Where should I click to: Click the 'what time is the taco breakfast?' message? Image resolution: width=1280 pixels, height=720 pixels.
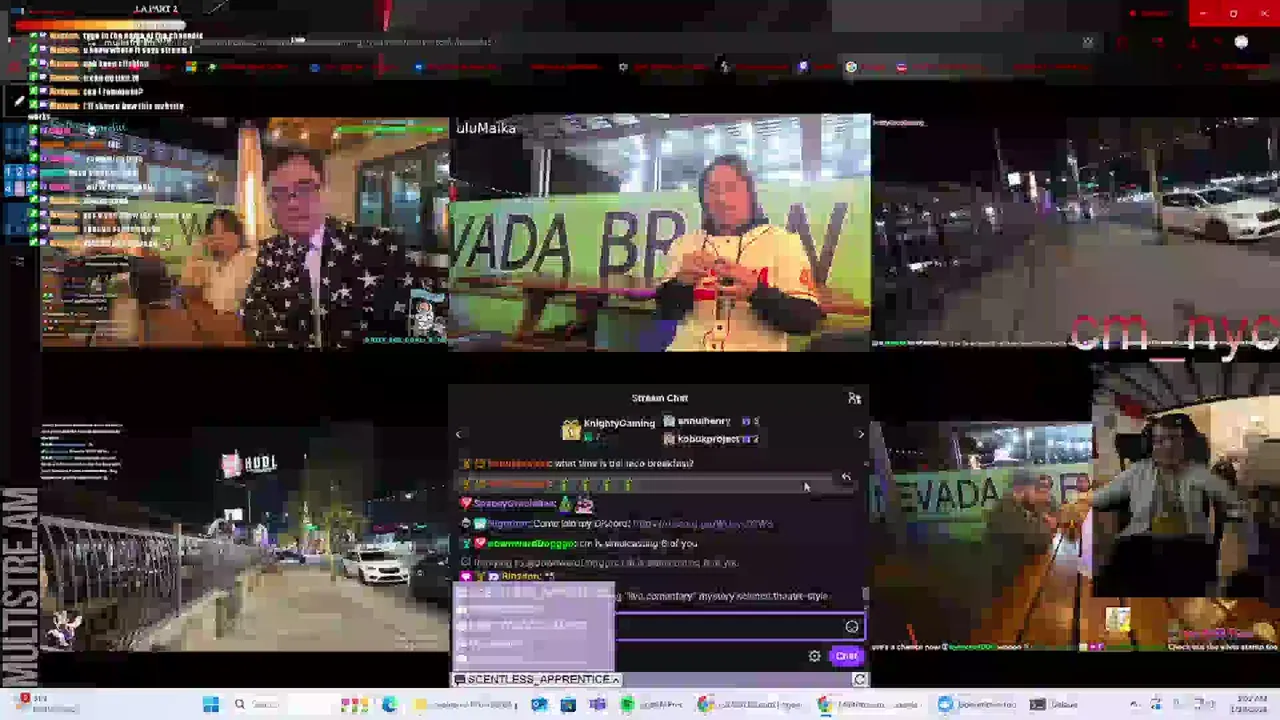[x=623, y=464]
